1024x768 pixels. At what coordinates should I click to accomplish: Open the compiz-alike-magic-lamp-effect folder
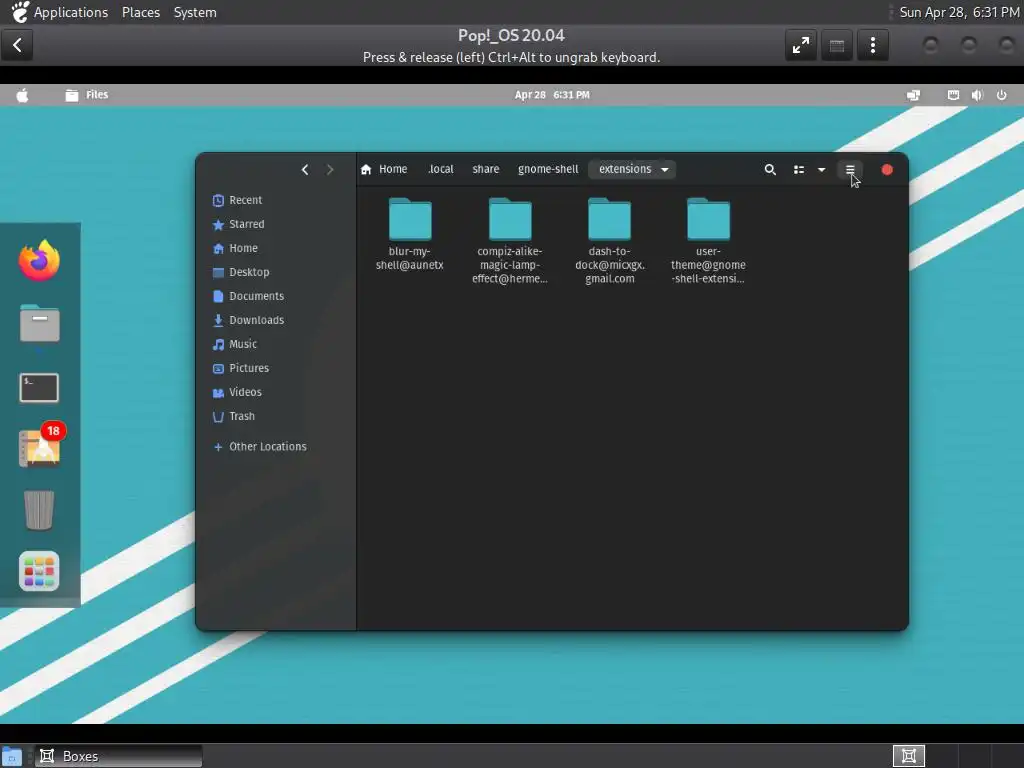coord(510,240)
